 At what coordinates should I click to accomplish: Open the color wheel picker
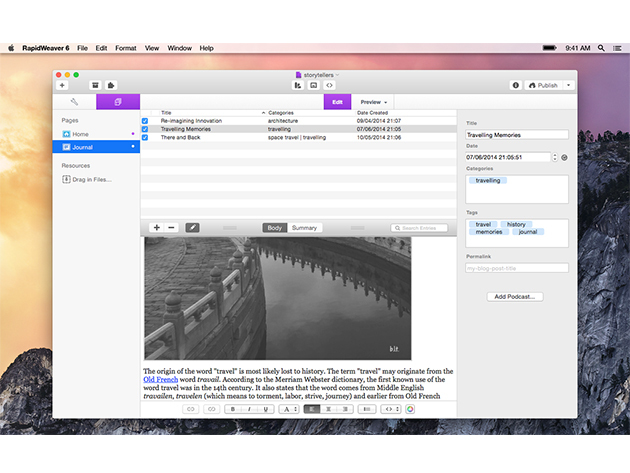(x=410, y=409)
